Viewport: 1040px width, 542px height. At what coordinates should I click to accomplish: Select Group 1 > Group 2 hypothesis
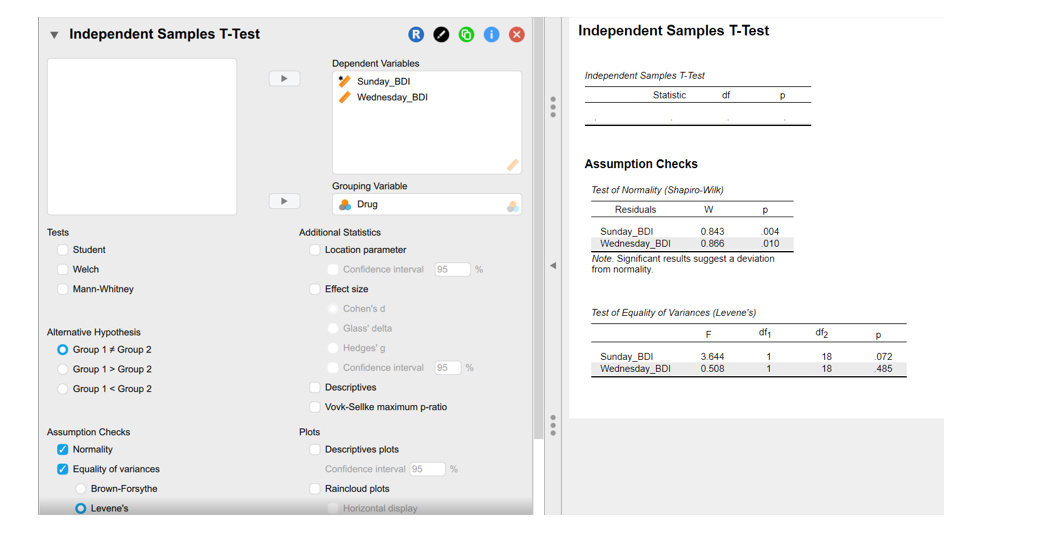click(x=63, y=369)
